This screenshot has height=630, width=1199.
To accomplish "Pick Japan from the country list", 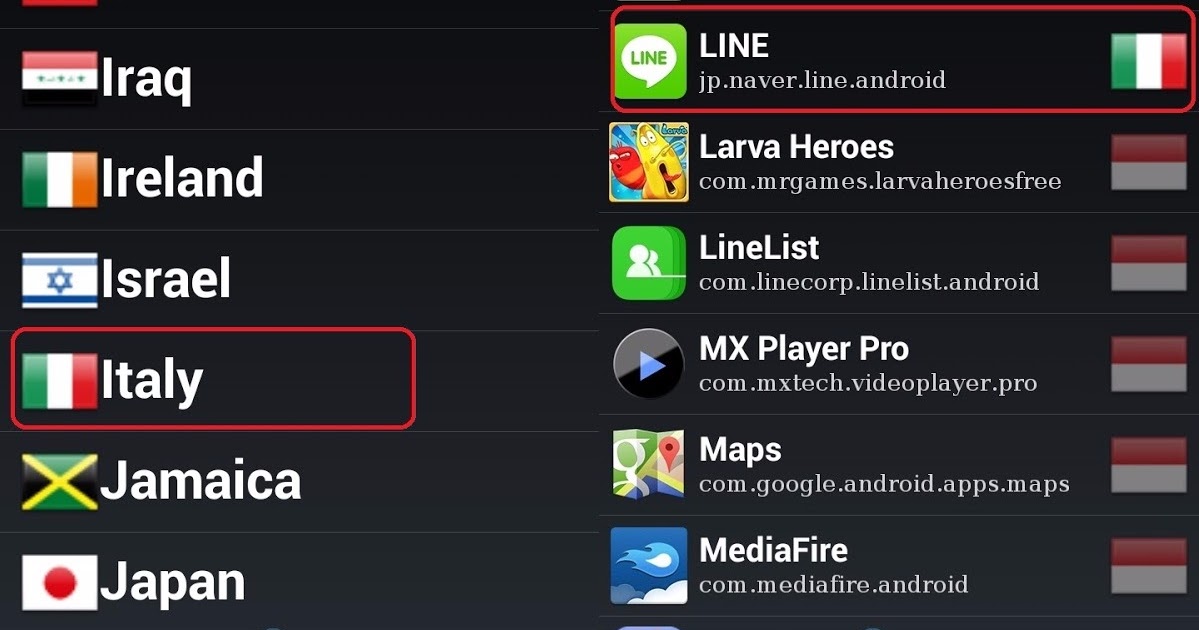I will 299,582.
